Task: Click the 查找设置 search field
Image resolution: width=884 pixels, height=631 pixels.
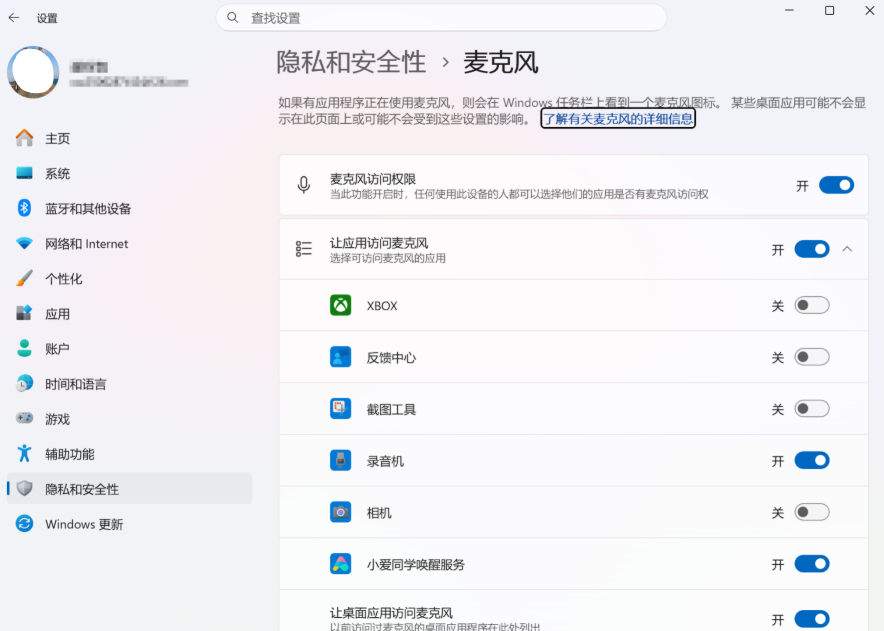Action: (x=441, y=17)
